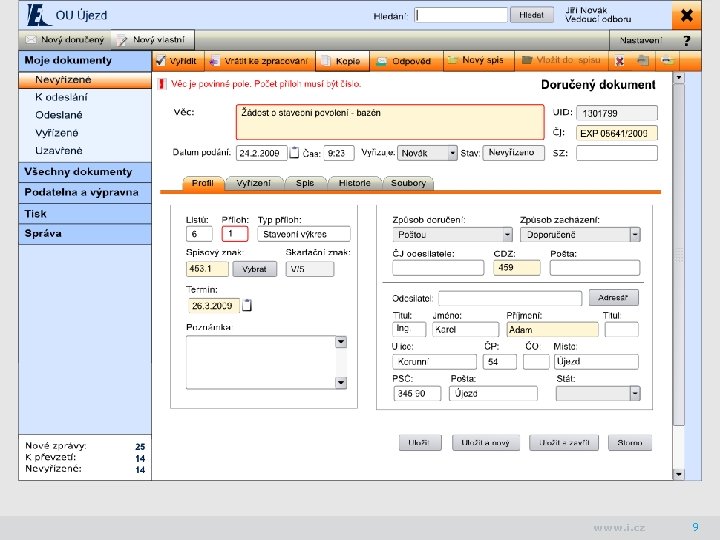The height and width of the screenshot is (540, 720).
Task: Click the Ulice field containing Korunní
Action: click(x=434, y=362)
